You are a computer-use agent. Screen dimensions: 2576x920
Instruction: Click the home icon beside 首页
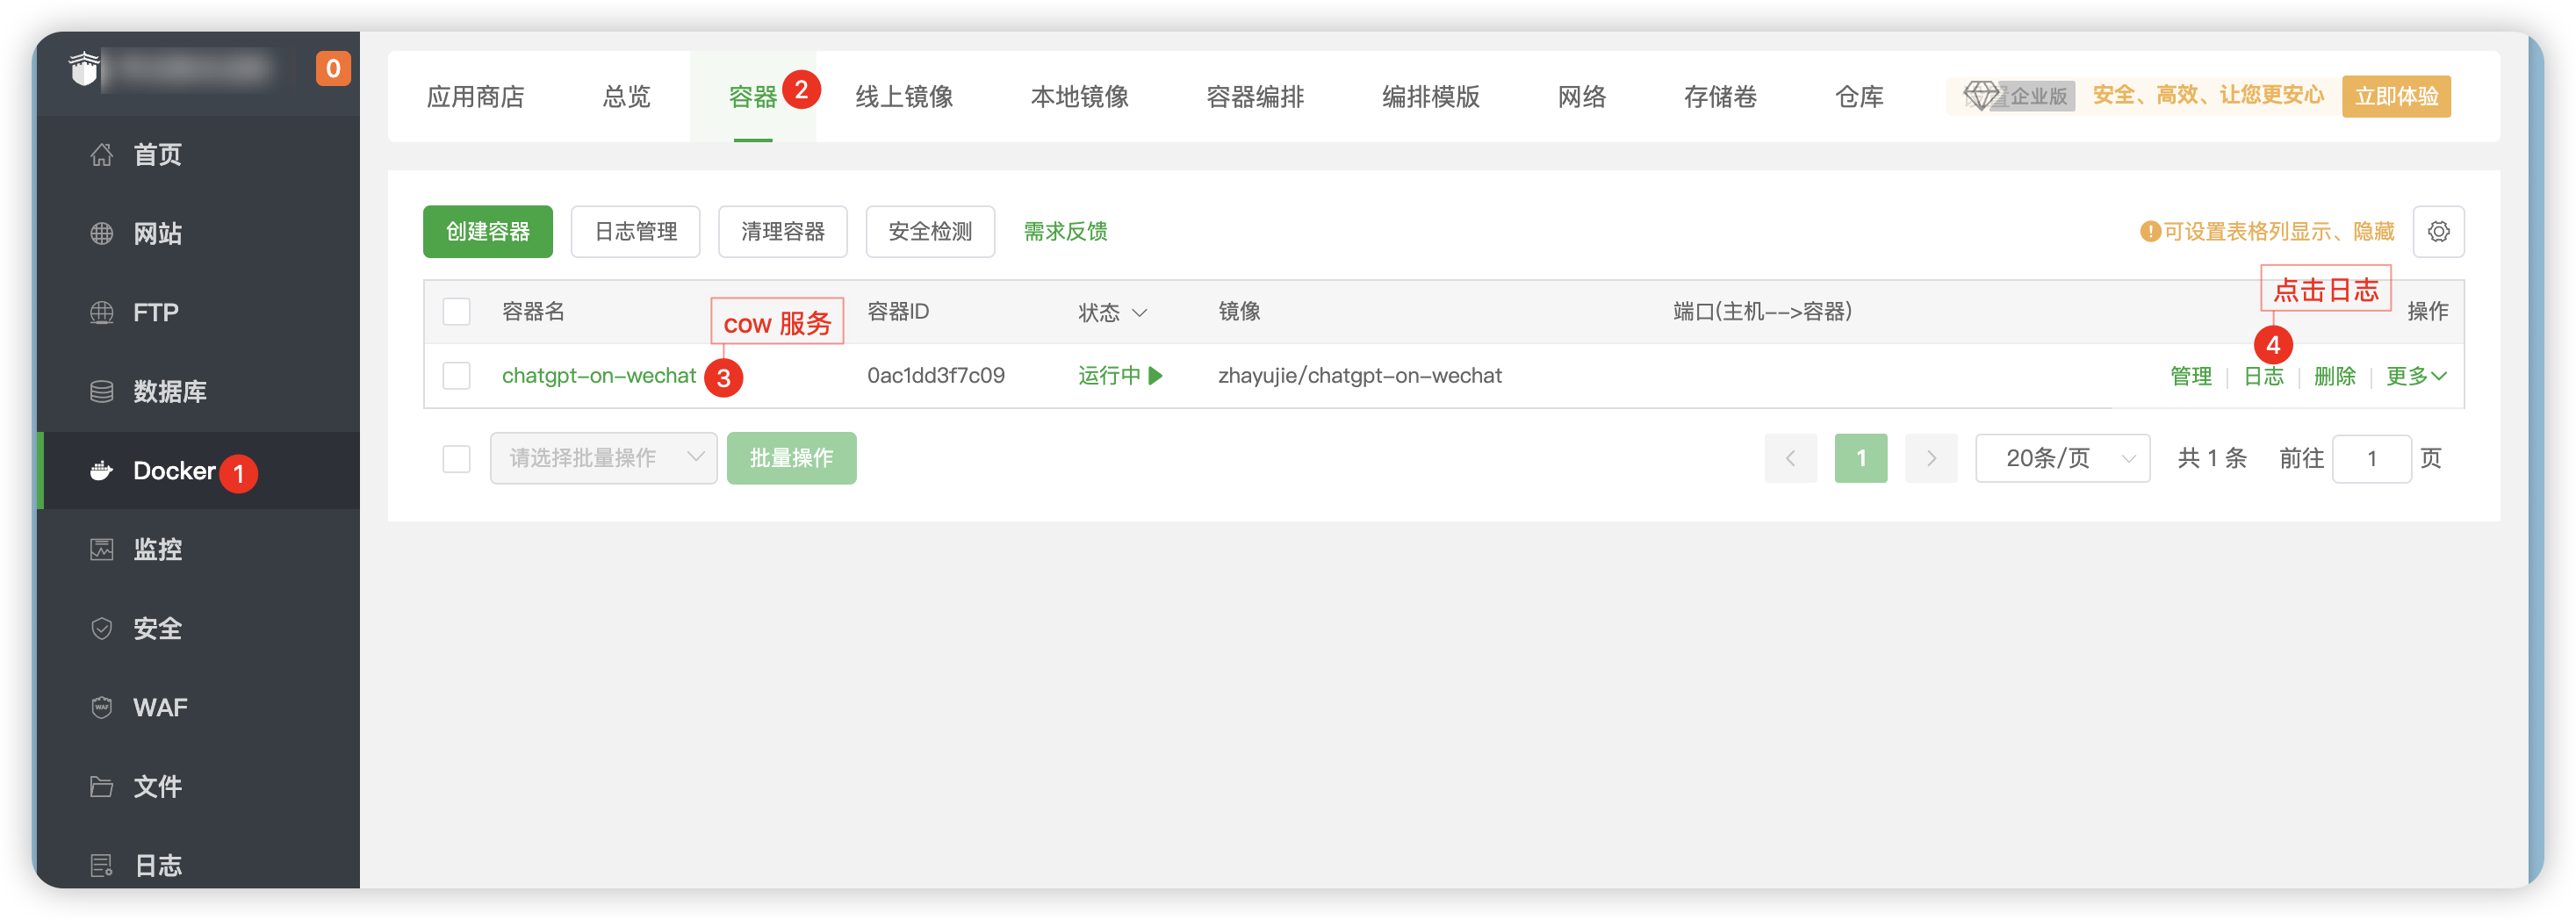tap(101, 155)
